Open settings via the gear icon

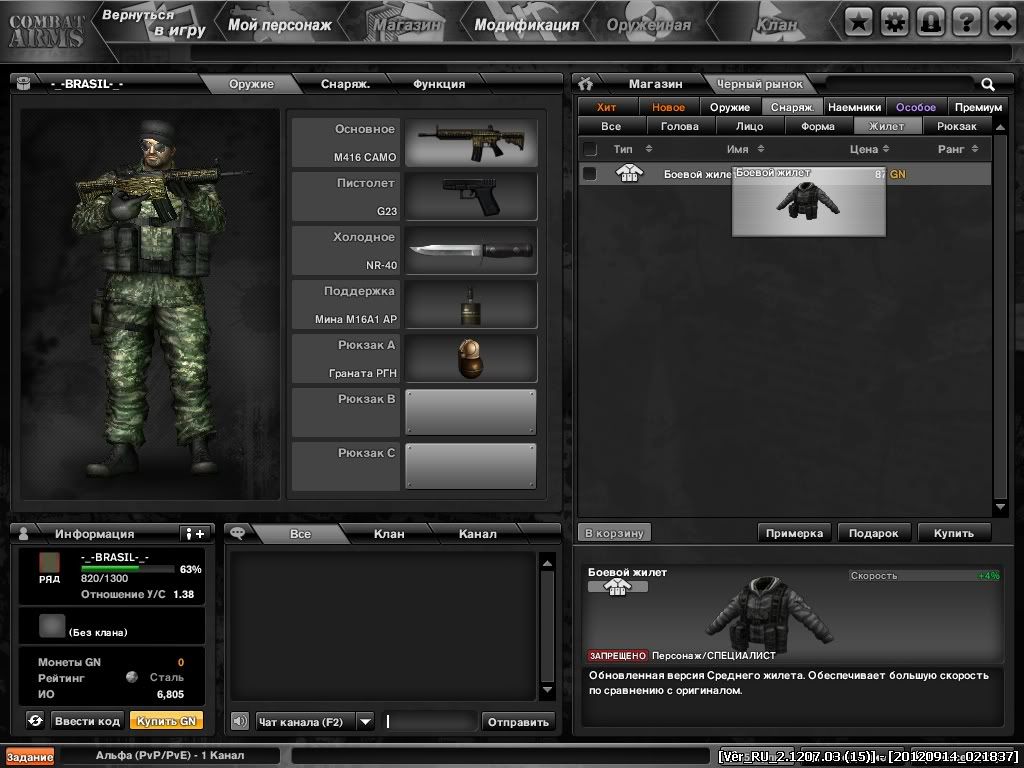[x=894, y=20]
